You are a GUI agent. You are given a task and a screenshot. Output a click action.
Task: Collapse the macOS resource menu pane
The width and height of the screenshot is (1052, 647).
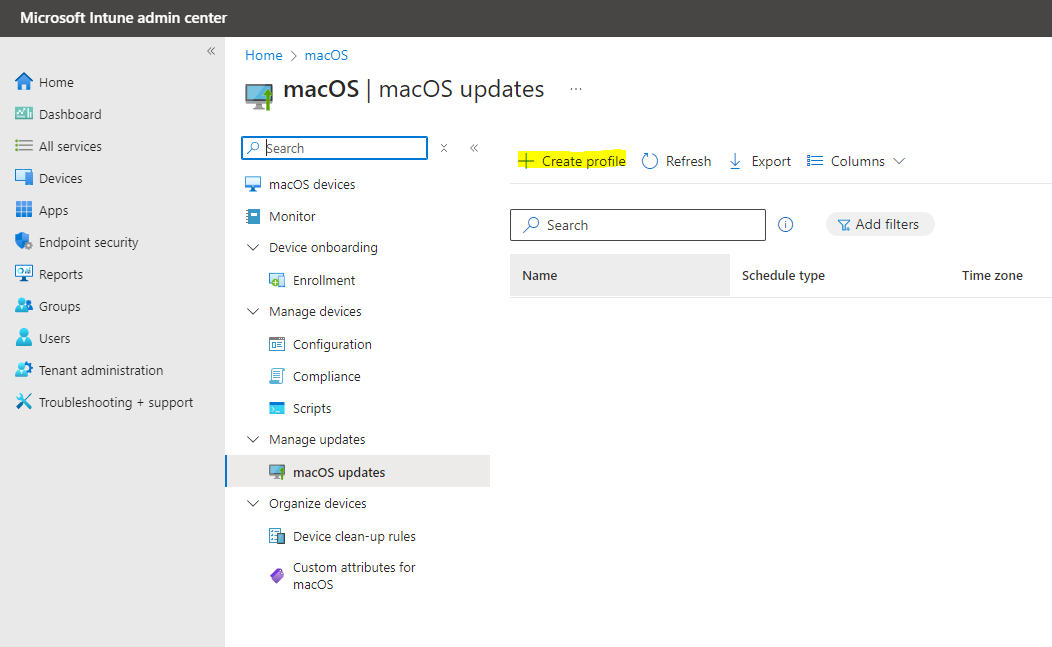474,148
